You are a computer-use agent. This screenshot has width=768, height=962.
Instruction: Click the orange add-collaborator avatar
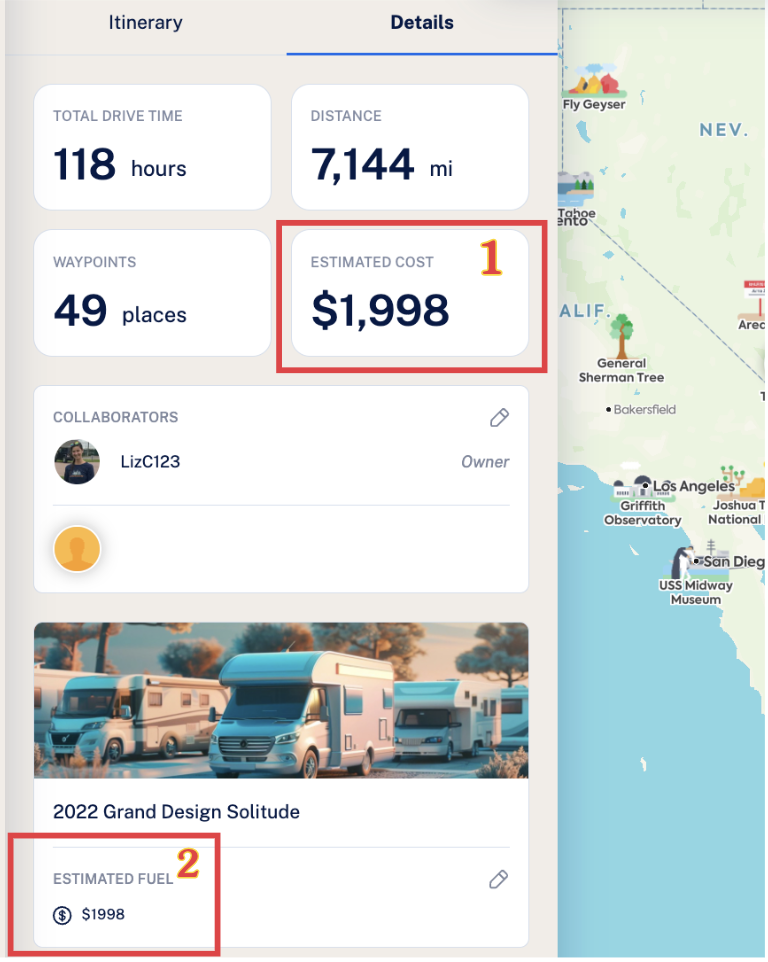tap(77, 548)
